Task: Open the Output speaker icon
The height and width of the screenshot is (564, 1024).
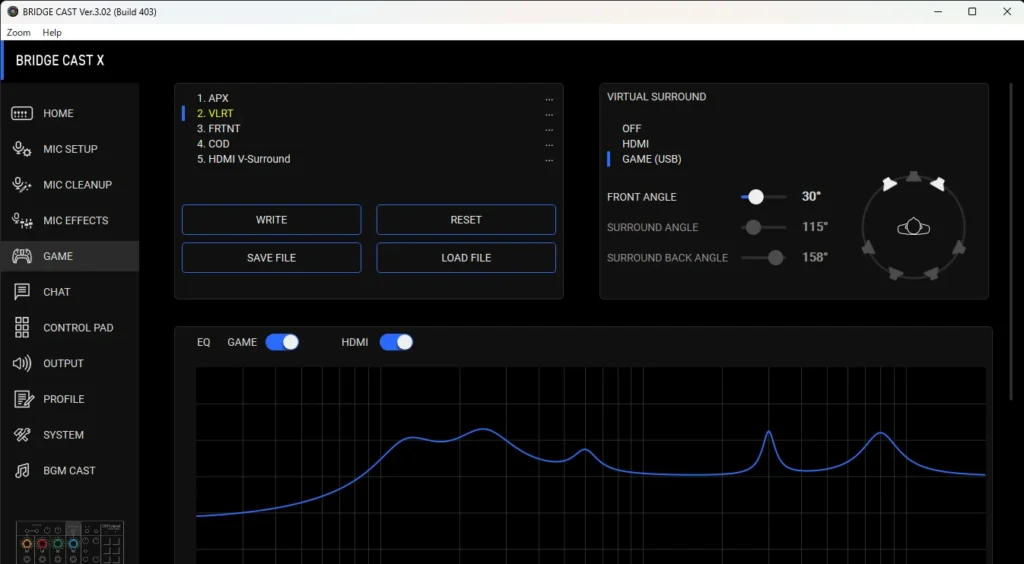Action: (22, 364)
